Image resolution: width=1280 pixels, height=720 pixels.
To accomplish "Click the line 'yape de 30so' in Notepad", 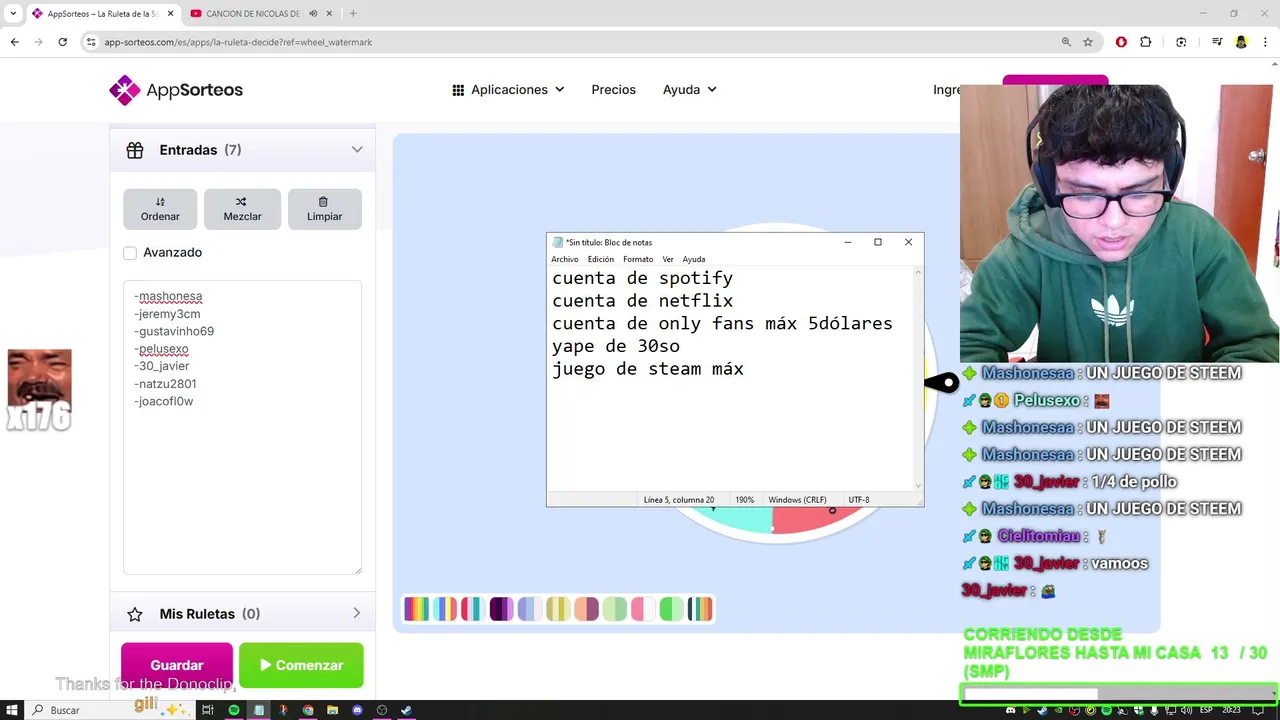I will 616,346.
